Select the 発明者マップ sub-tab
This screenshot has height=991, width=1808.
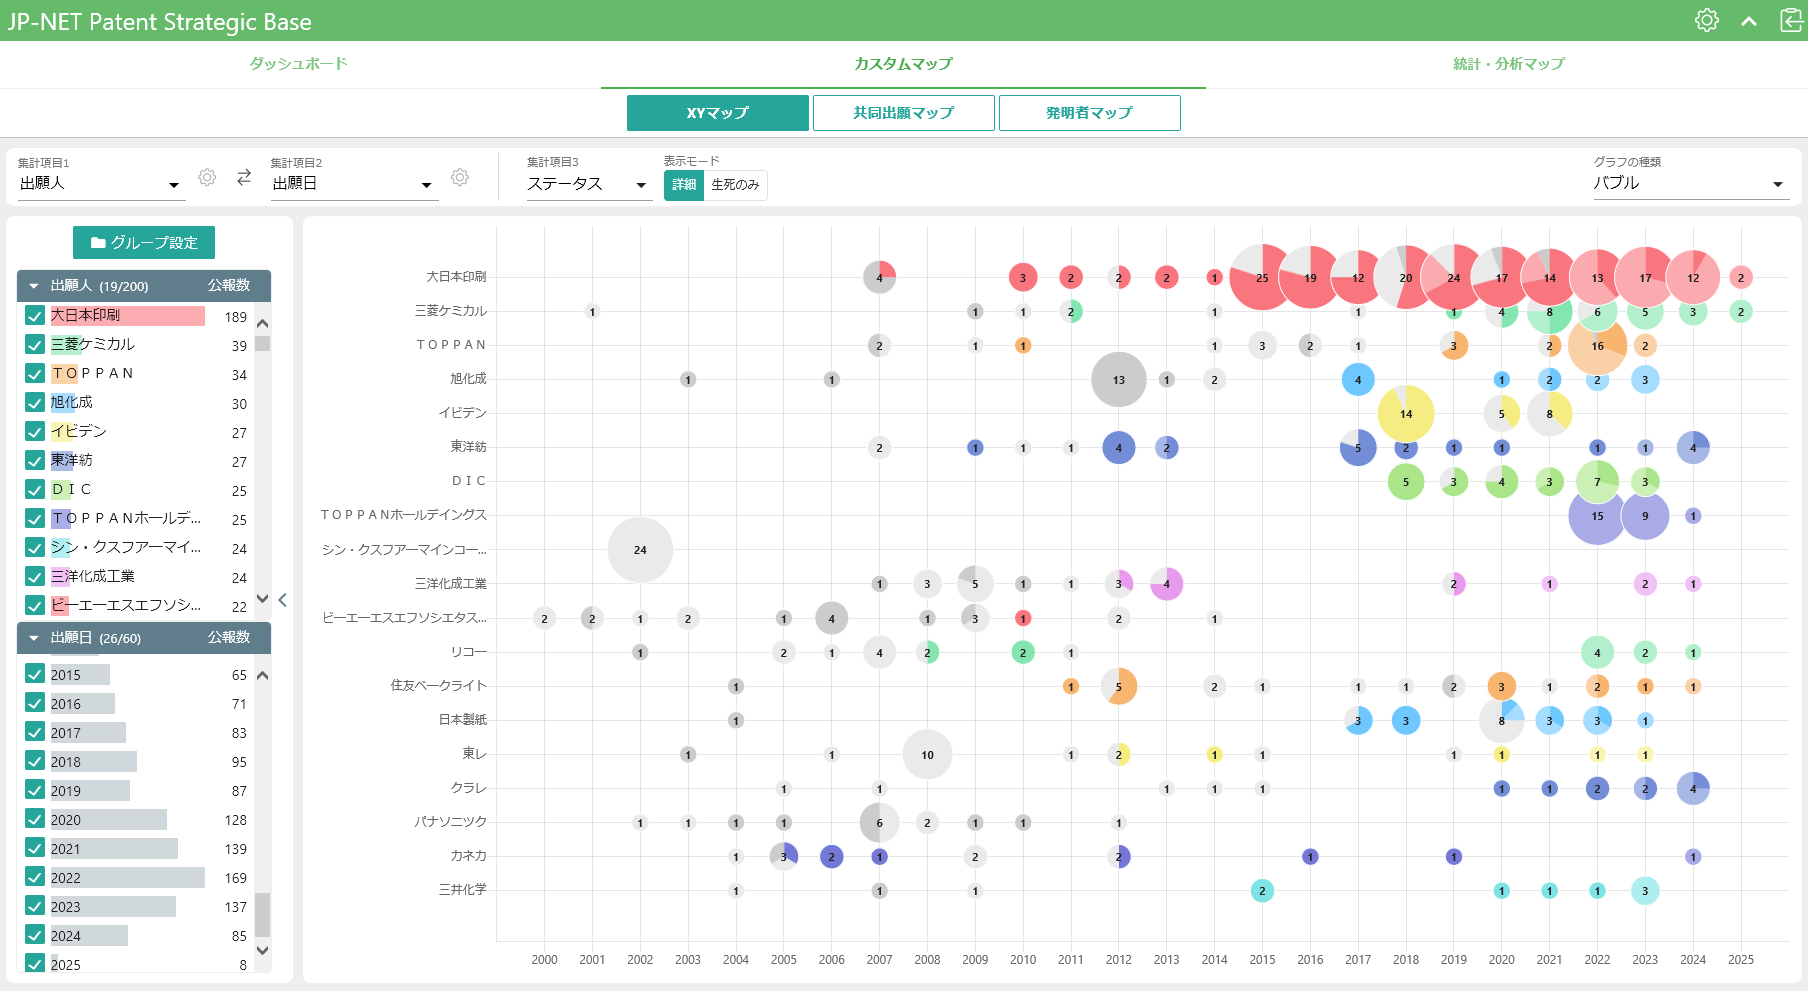click(x=1089, y=113)
